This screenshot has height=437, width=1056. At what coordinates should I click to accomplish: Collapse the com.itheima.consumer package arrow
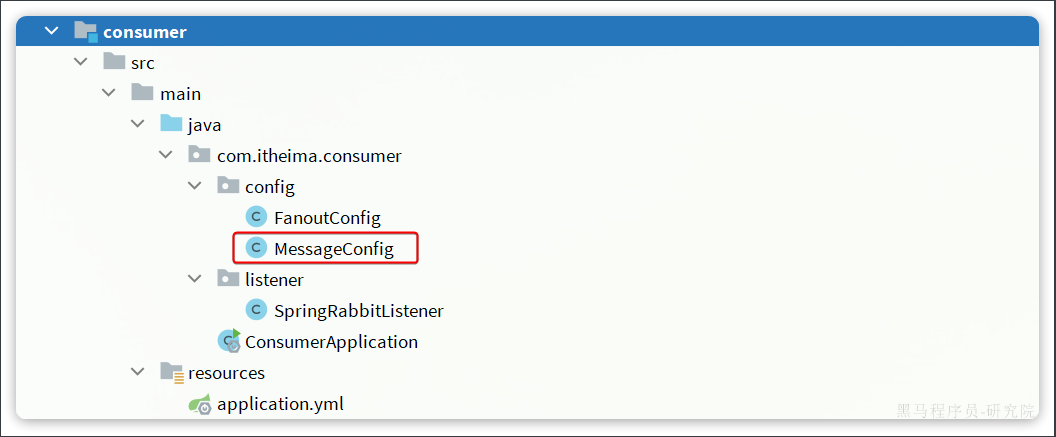pyautogui.click(x=166, y=156)
